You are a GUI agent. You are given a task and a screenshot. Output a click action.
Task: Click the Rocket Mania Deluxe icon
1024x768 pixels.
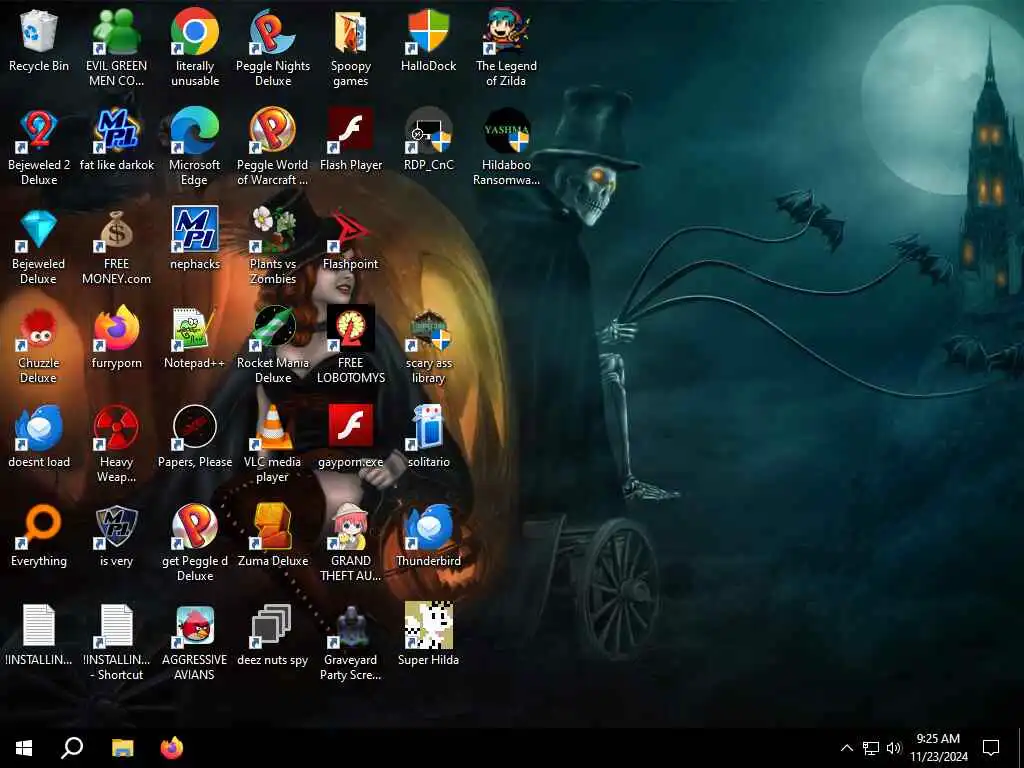click(x=273, y=346)
